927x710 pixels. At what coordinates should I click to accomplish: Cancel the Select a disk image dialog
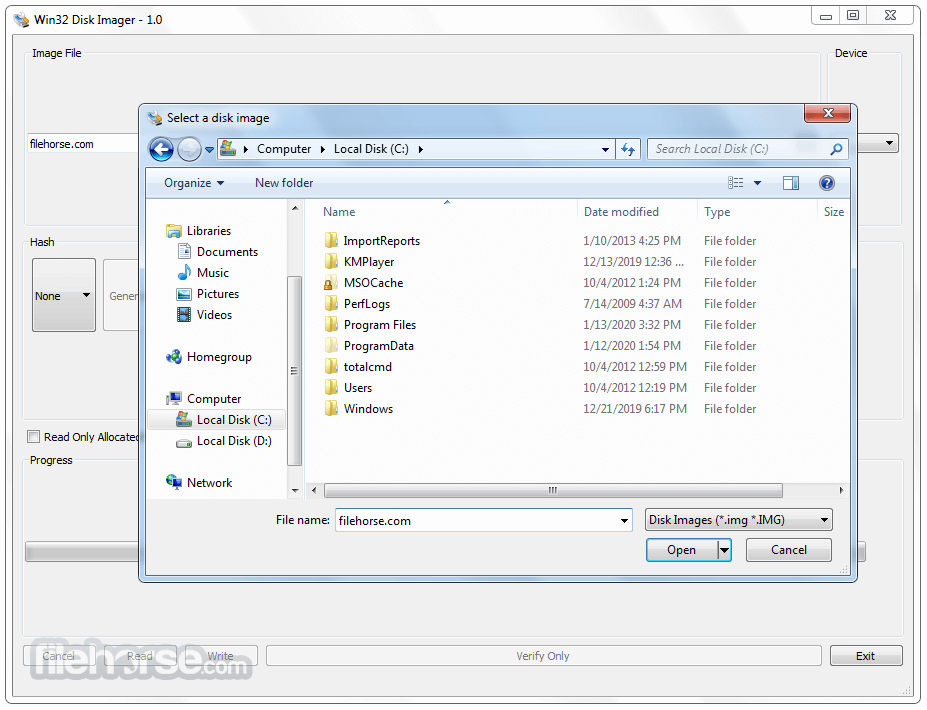point(789,550)
